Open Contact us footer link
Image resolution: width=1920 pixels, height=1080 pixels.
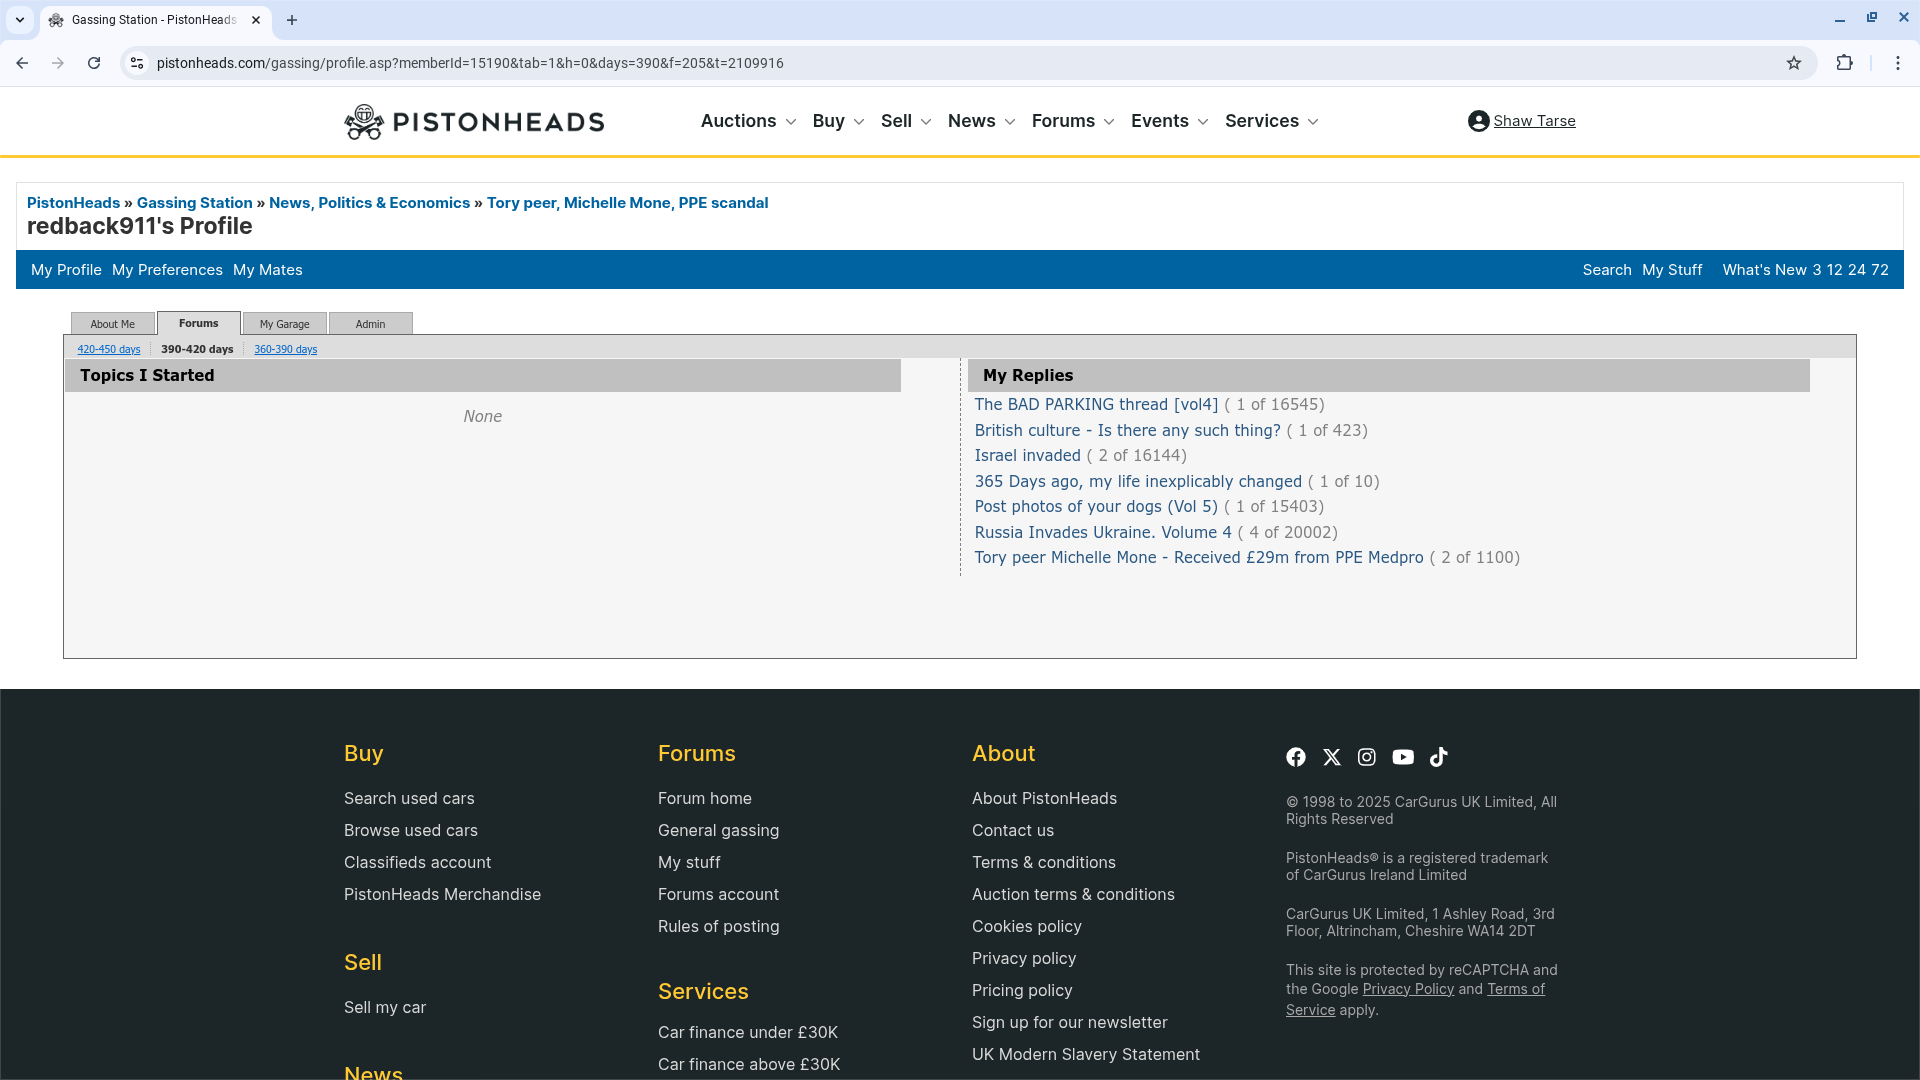(1013, 831)
